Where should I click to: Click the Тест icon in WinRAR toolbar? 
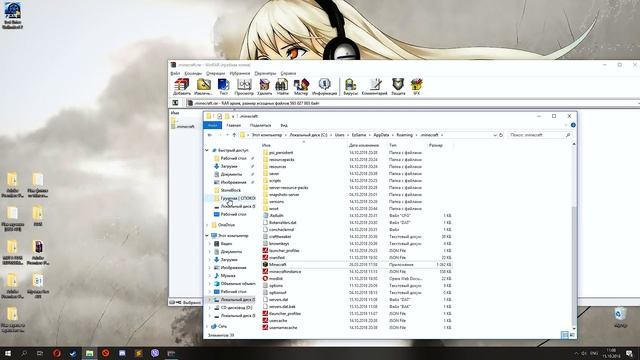(223, 87)
